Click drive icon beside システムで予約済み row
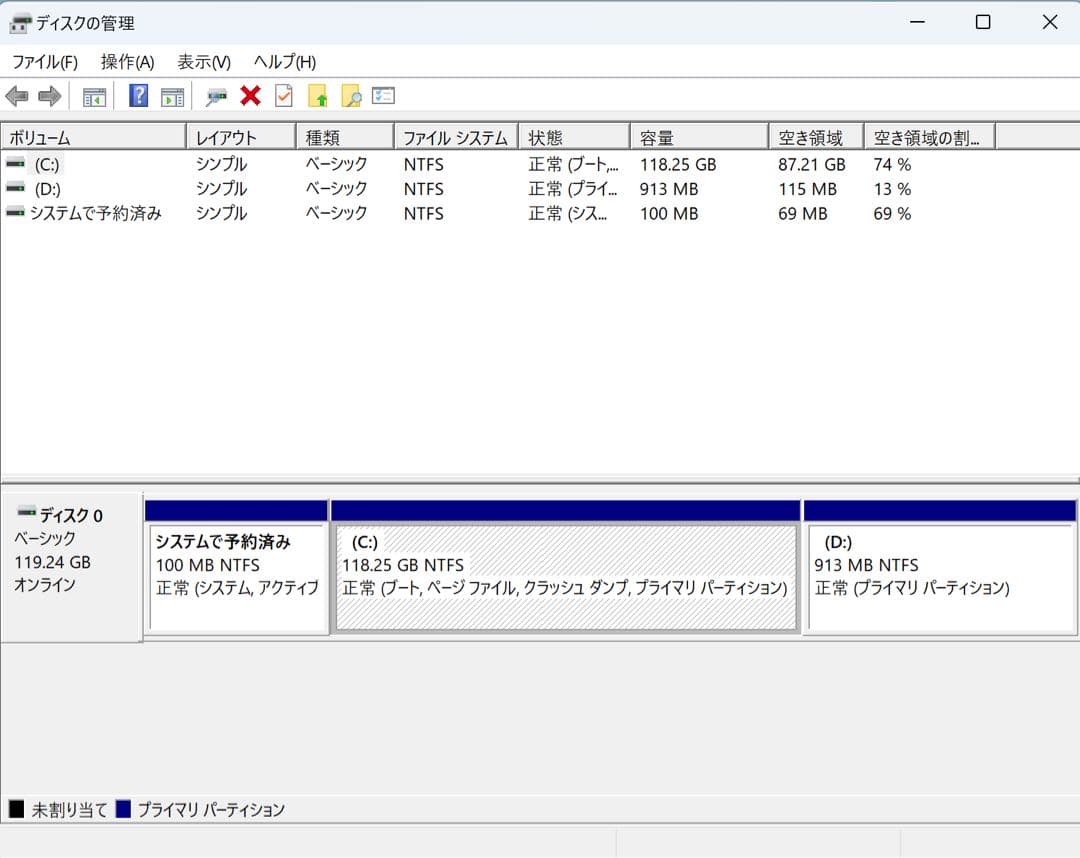This screenshot has height=858, width=1080. click(x=16, y=213)
